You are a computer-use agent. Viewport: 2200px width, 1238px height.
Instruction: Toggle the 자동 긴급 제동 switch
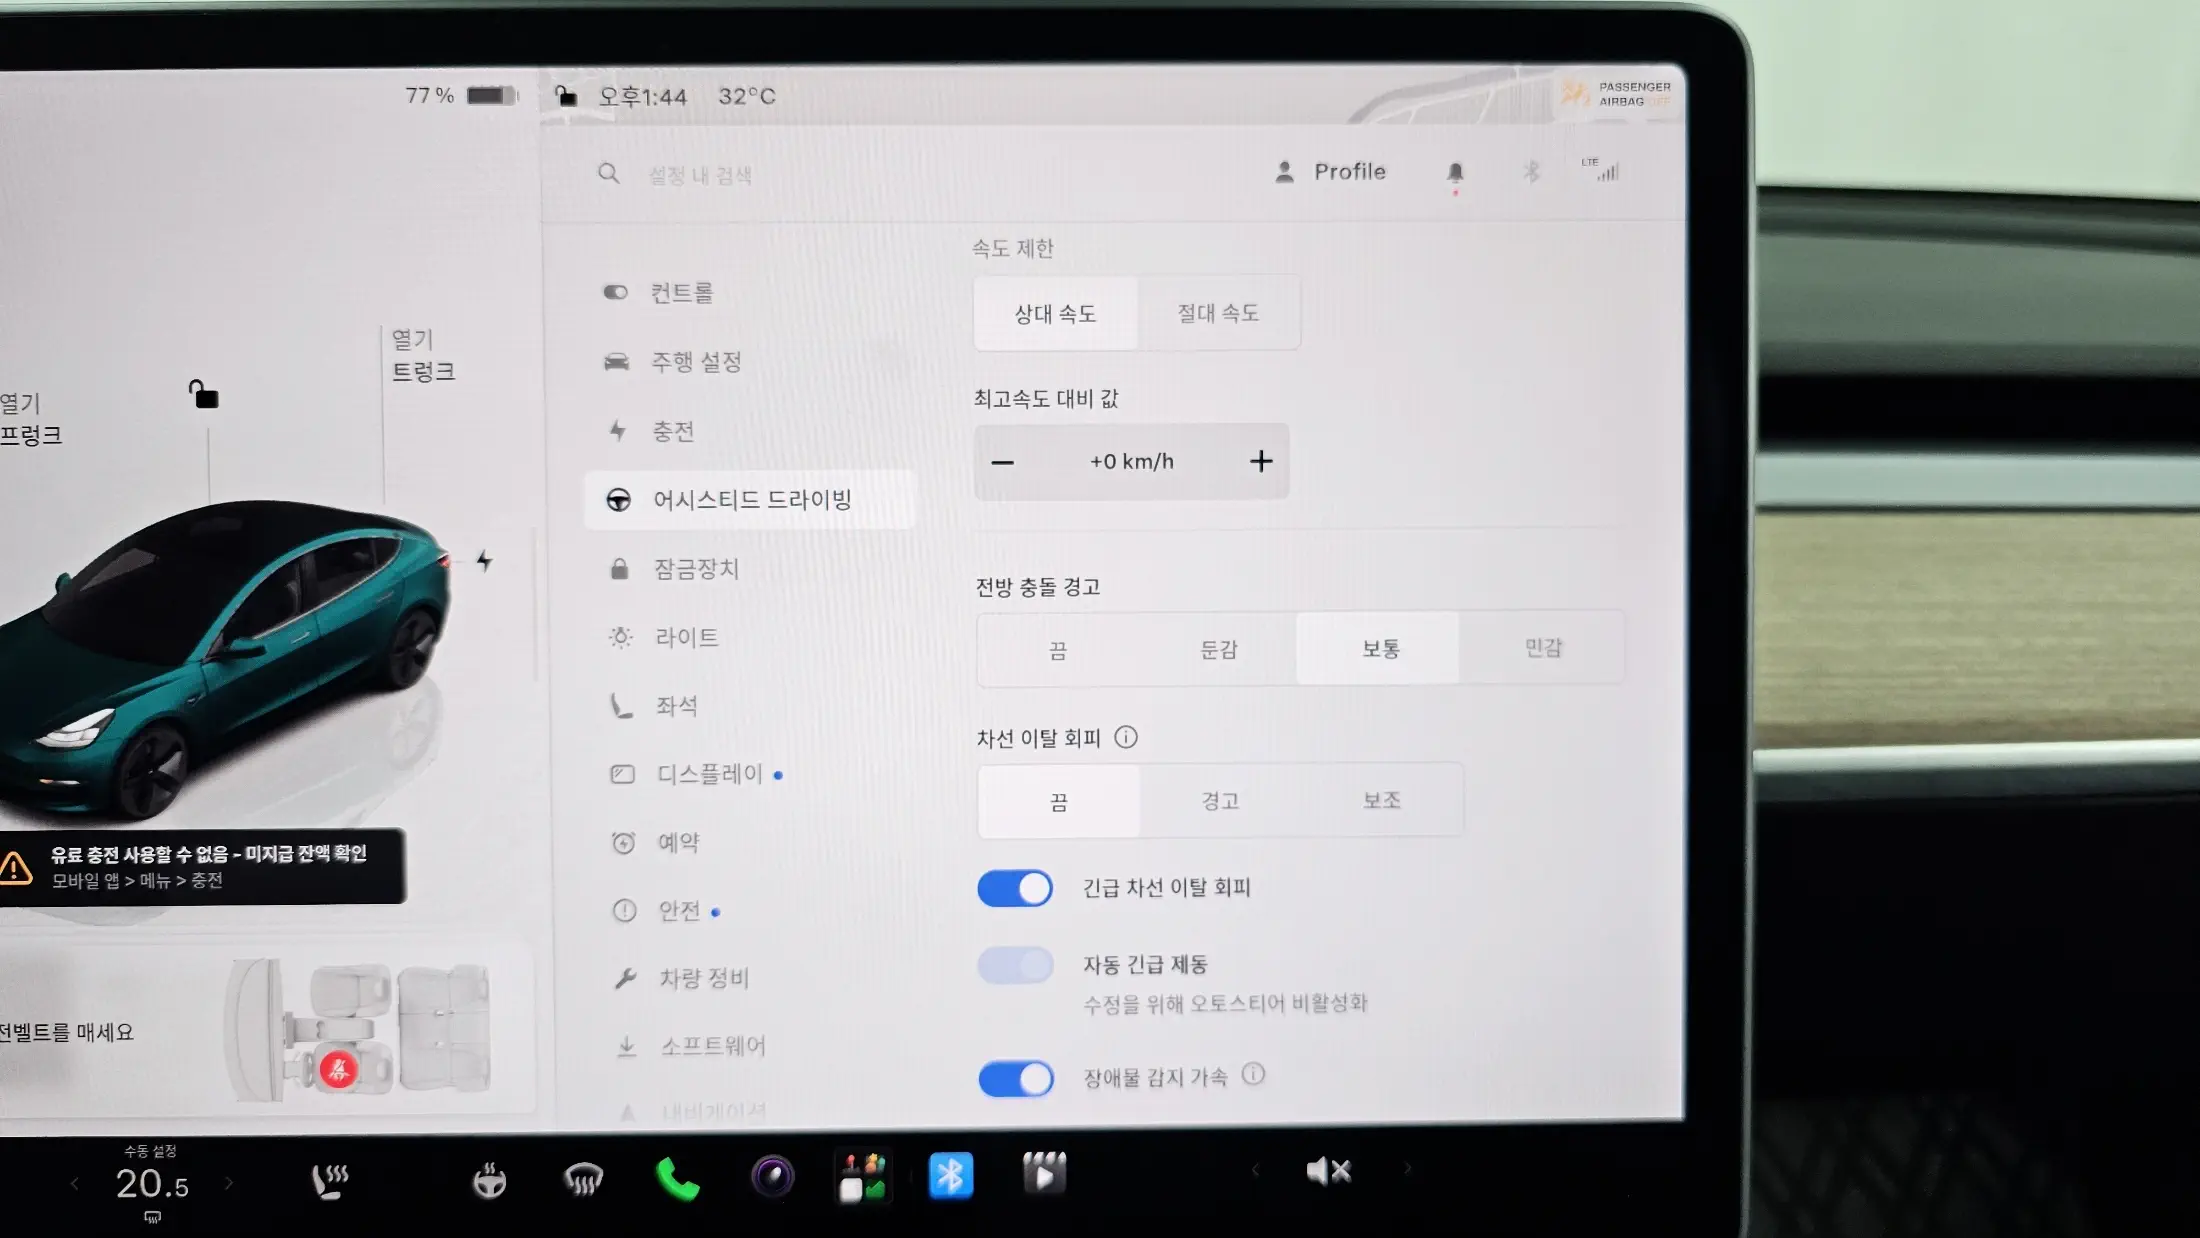coord(1016,966)
